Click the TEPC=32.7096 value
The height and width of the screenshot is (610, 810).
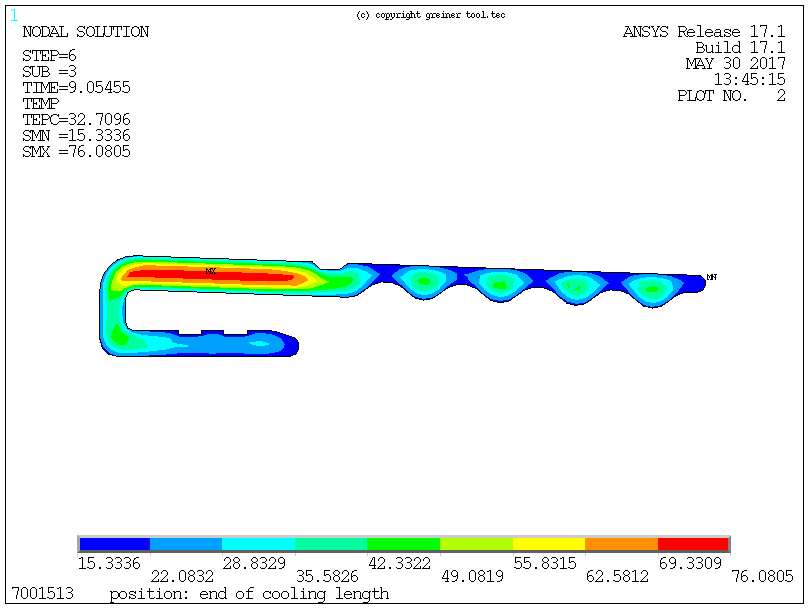(76, 119)
